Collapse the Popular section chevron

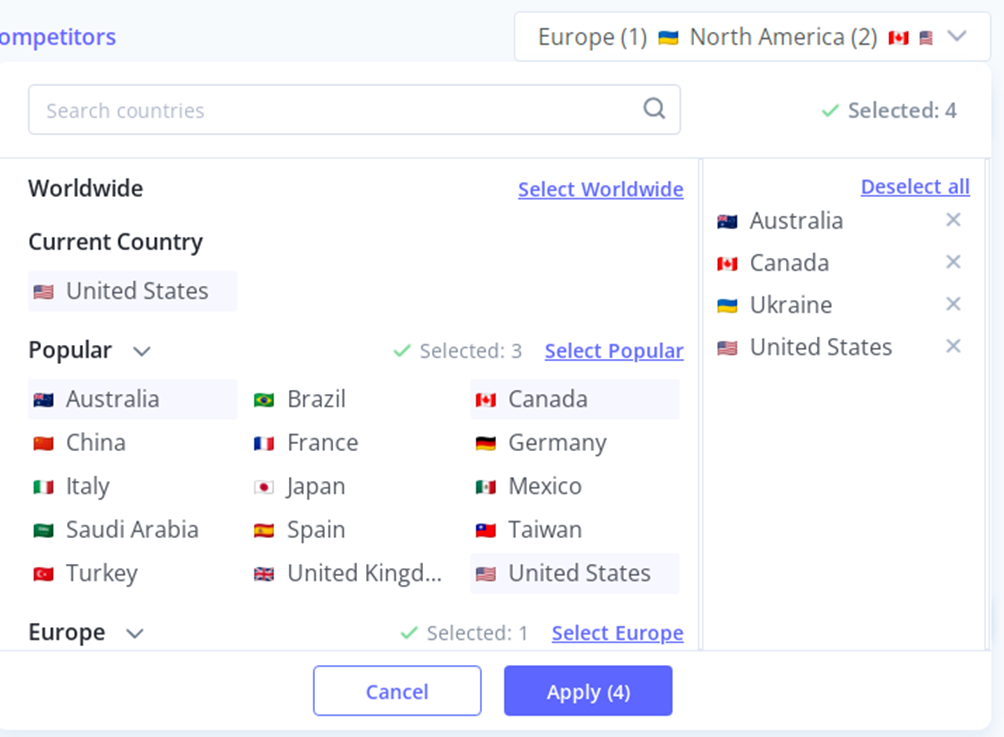[x=142, y=351]
